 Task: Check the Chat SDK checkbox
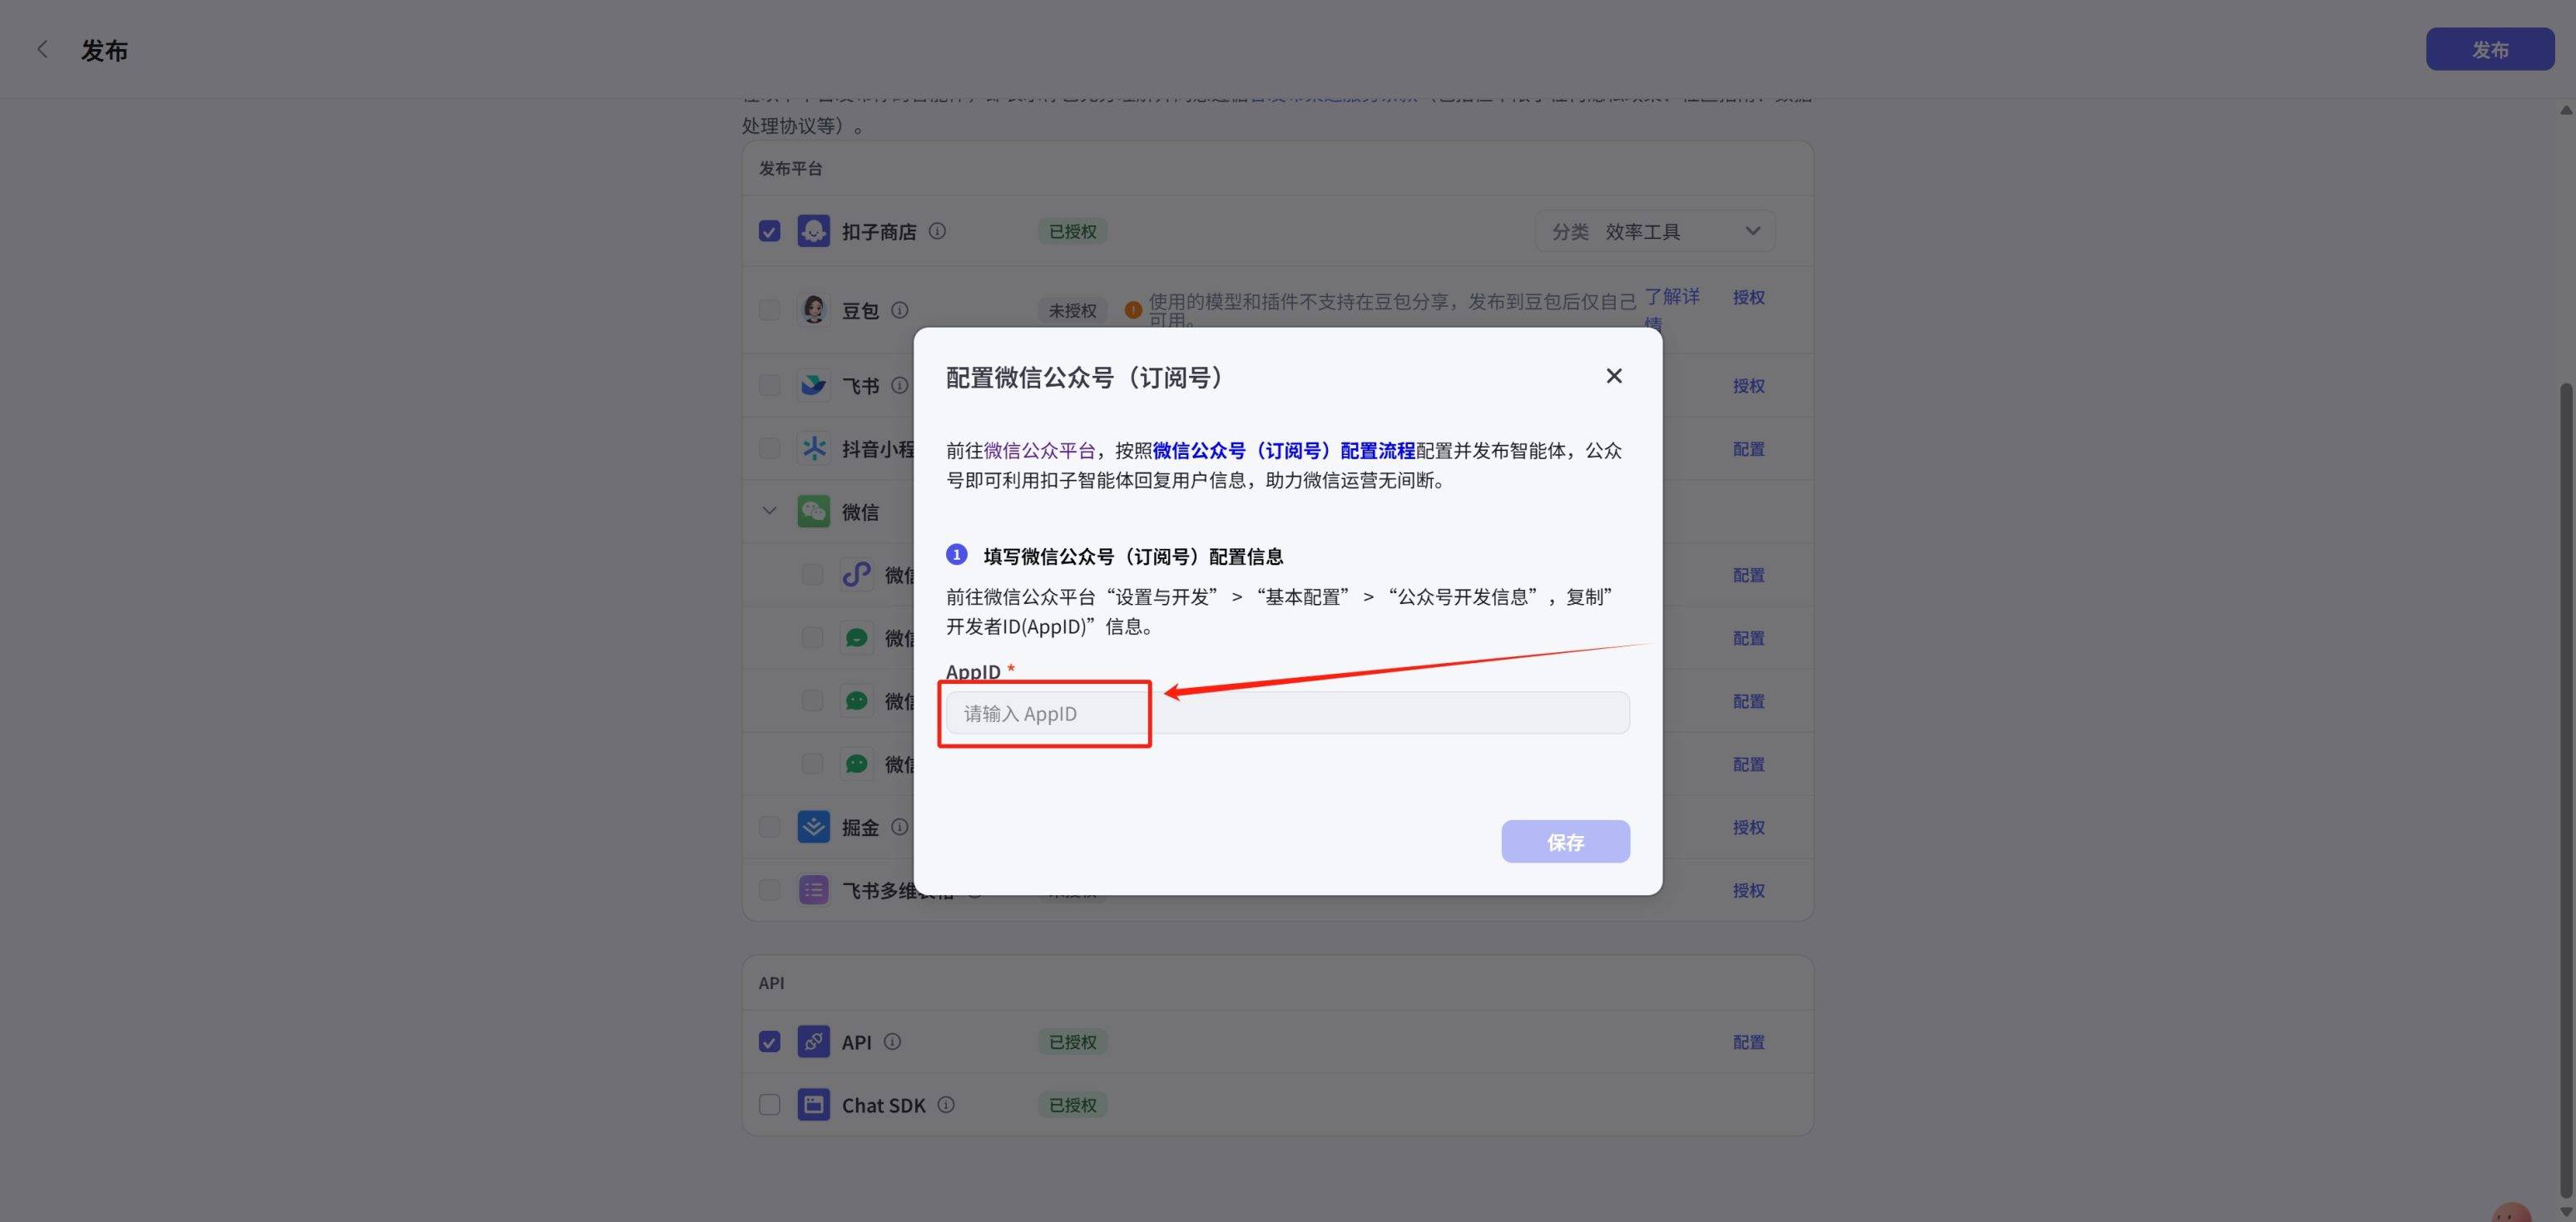(x=769, y=1105)
